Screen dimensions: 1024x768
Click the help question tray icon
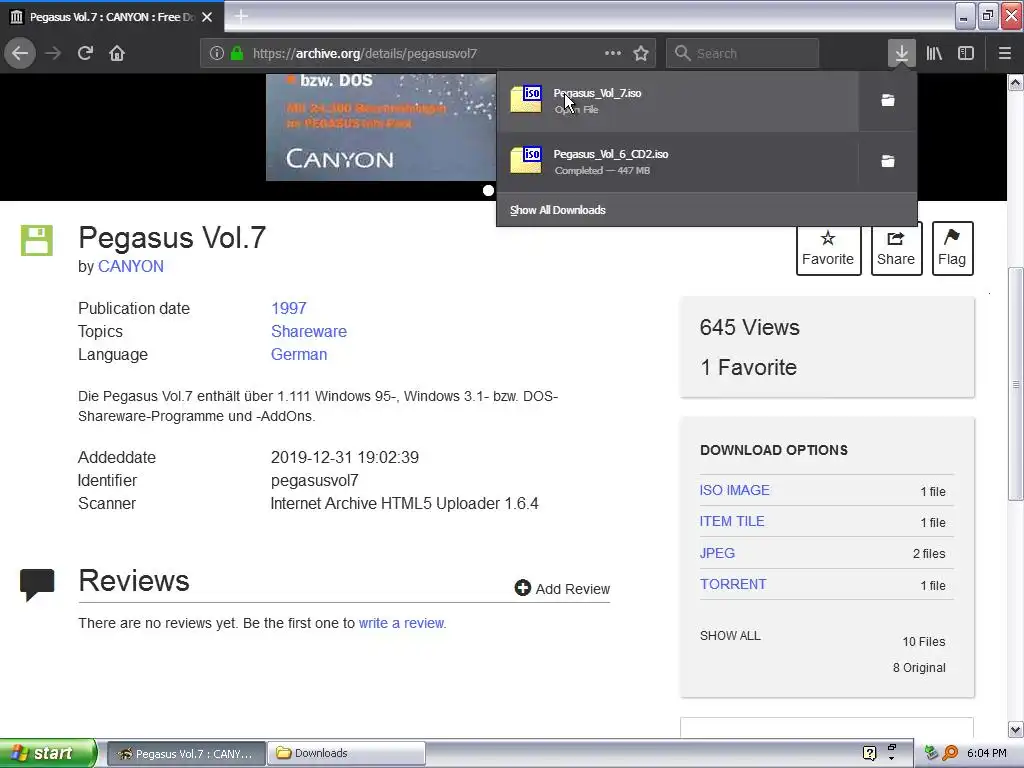(x=869, y=753)
